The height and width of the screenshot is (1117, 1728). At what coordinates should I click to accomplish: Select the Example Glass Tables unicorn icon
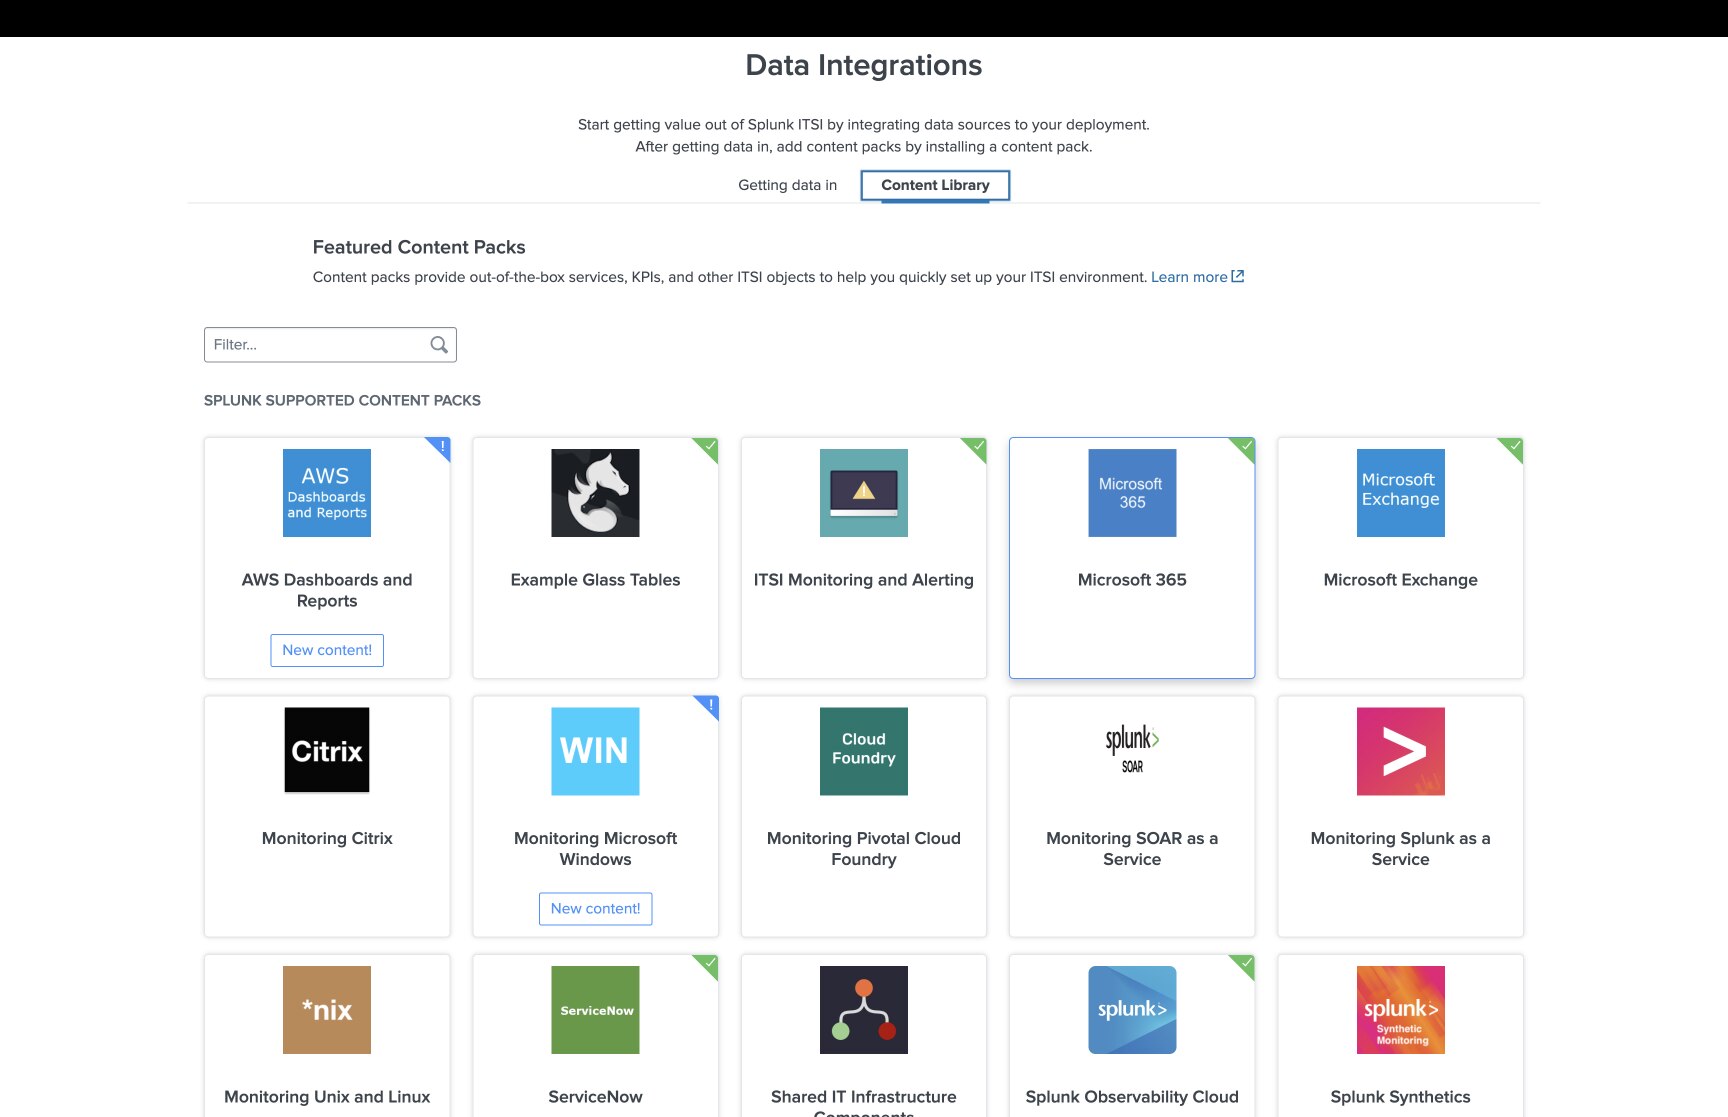click(x=595, y=492)
